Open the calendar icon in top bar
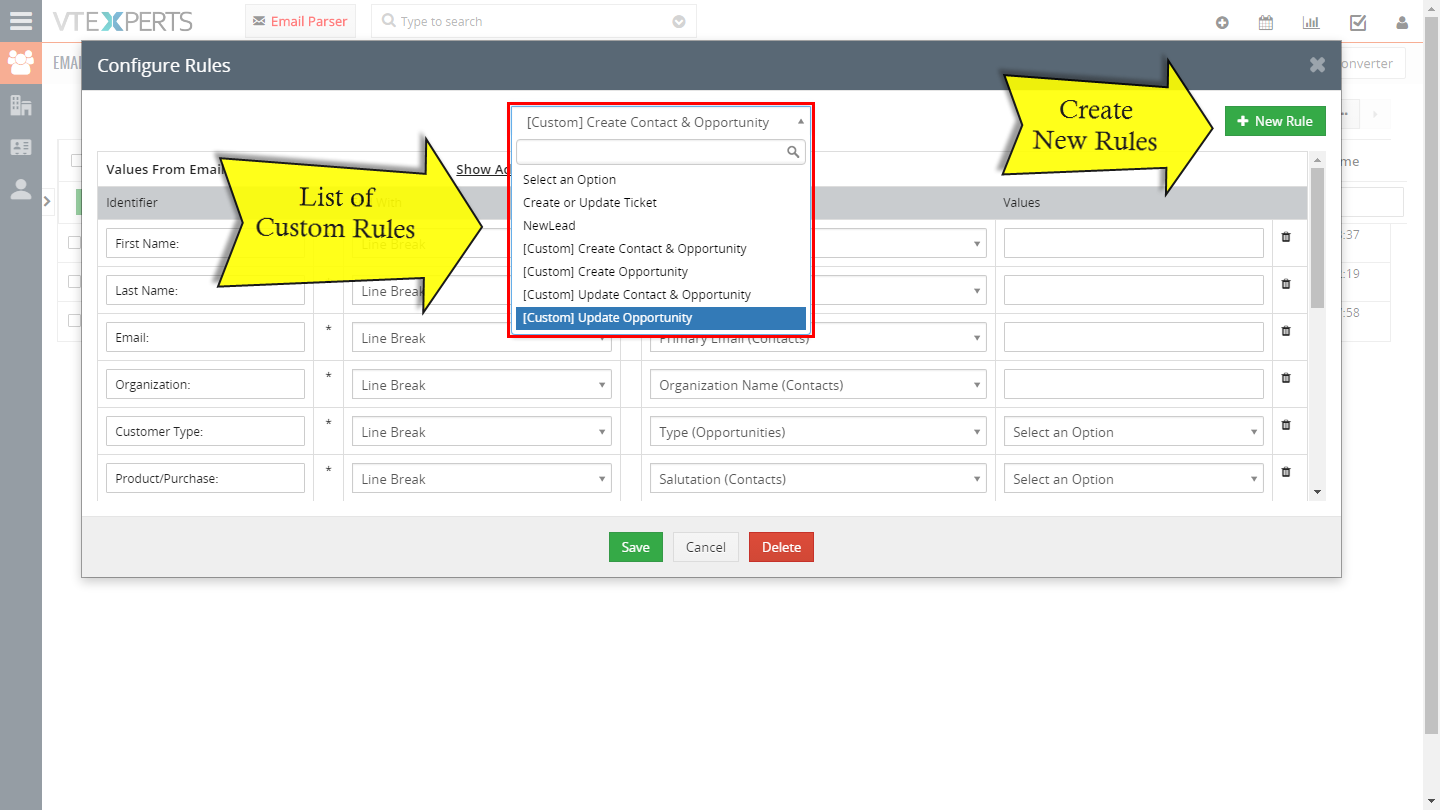1440x810 pixels. coord(1265,22)
